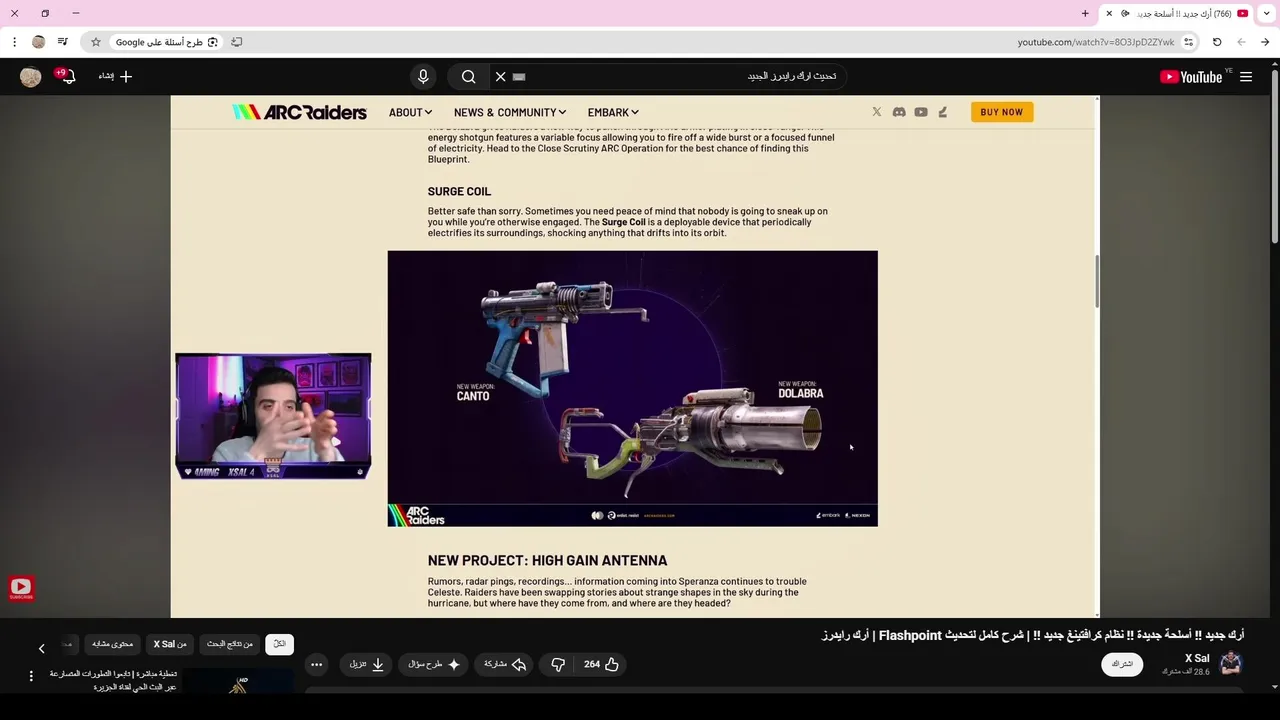Go to the YouTube home logo

coord(1191,77)
